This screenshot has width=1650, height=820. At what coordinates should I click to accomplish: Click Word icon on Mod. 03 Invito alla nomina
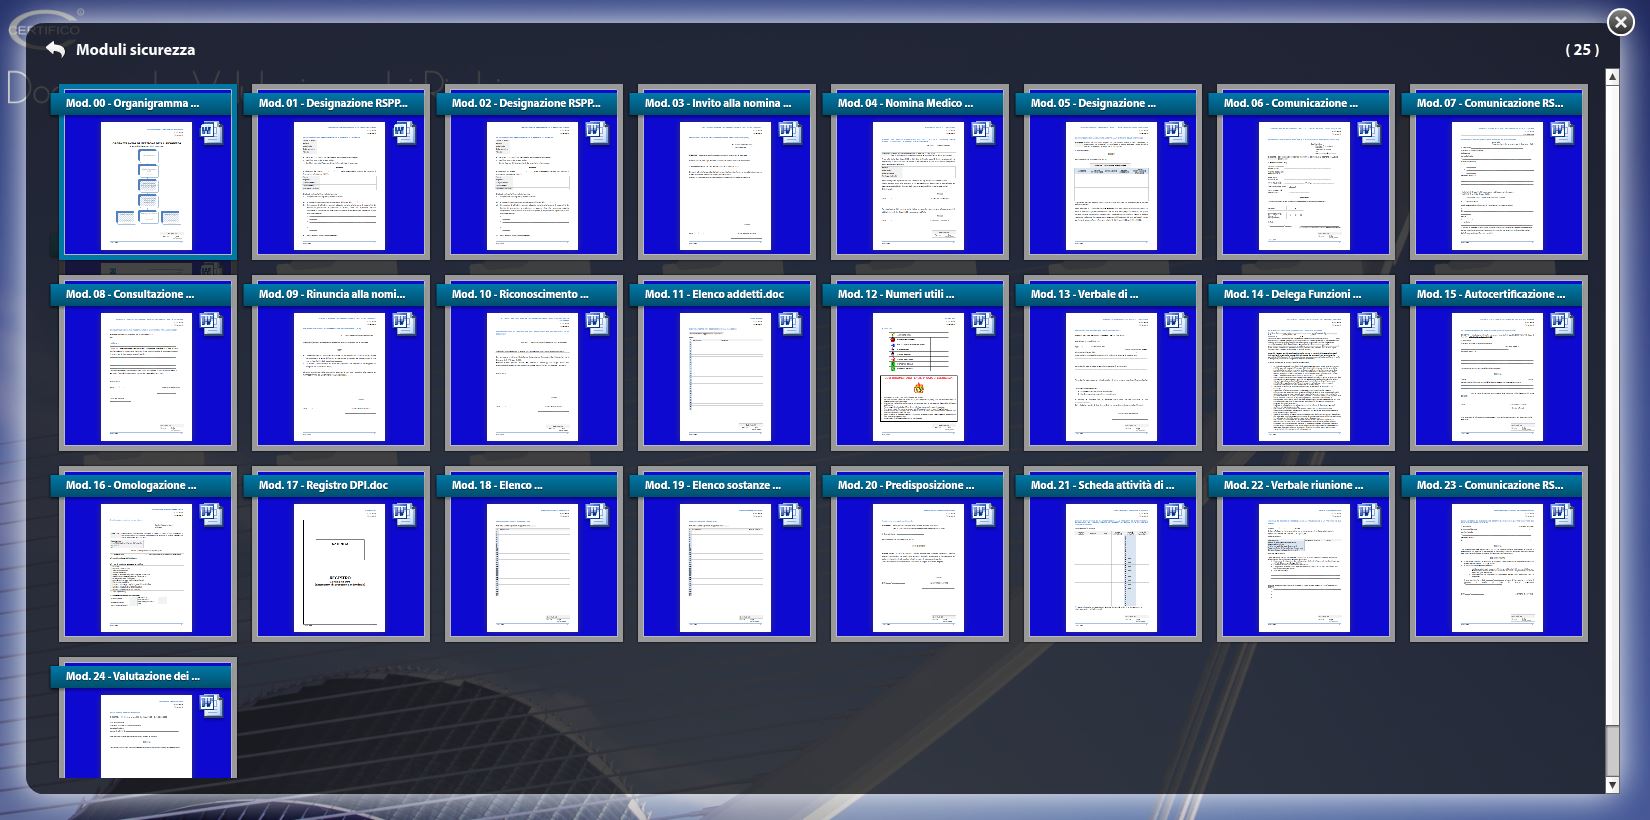790,132
